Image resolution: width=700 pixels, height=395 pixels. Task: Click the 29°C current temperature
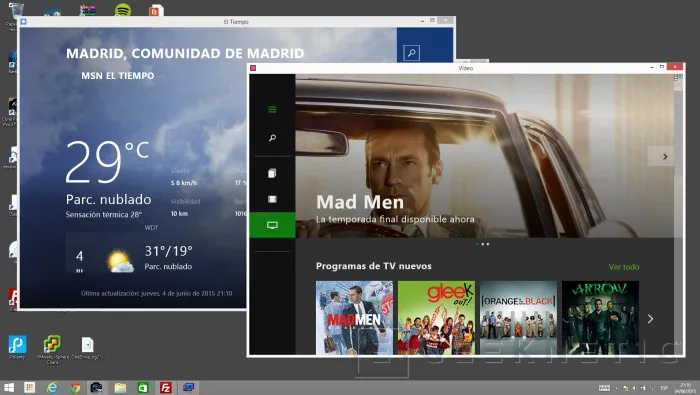(107, 162)
